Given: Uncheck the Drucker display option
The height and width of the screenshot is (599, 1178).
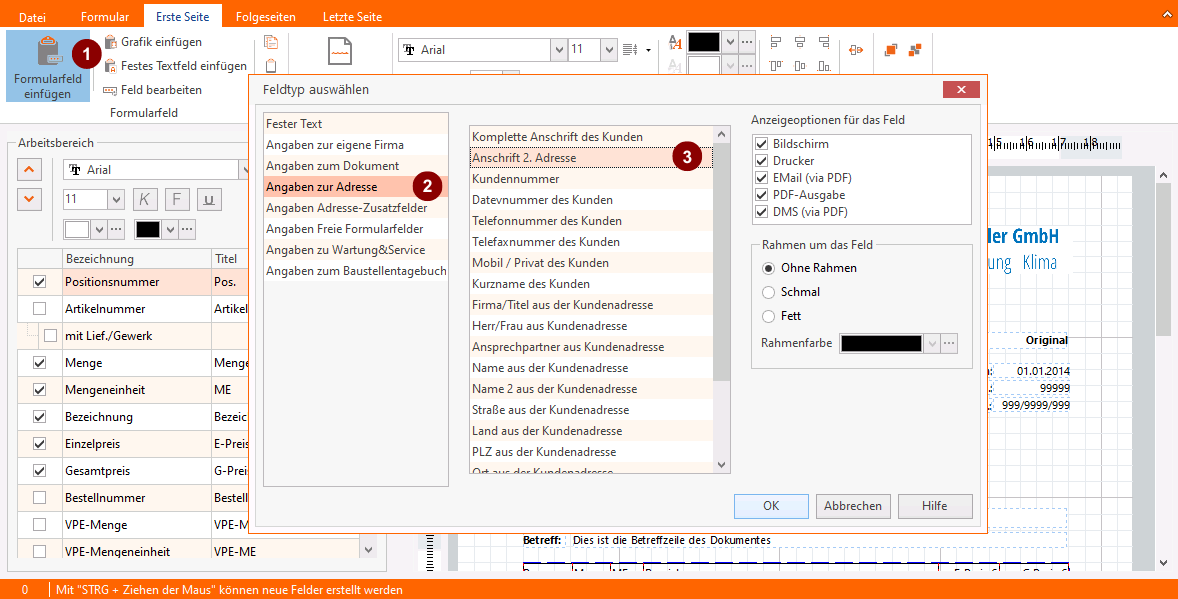Looking at the screenshot, I should pyautogui.click(x=761, y=161).
